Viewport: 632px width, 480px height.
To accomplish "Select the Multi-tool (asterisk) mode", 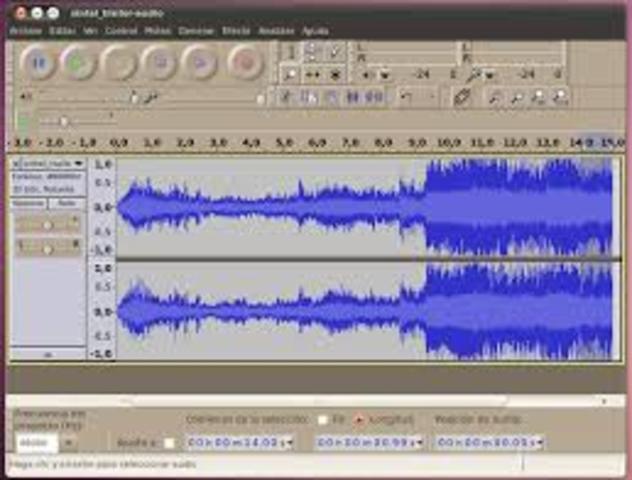I will coord(334,75).
